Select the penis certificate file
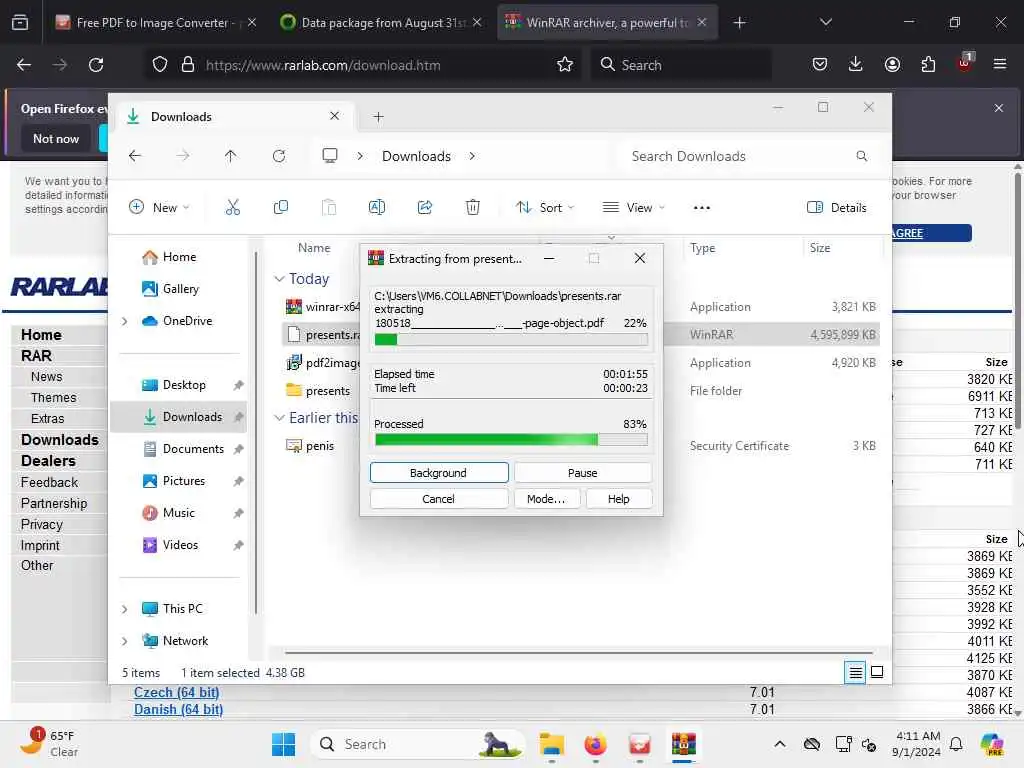Viewport: 1024px width, 768px height. point(581,446)
